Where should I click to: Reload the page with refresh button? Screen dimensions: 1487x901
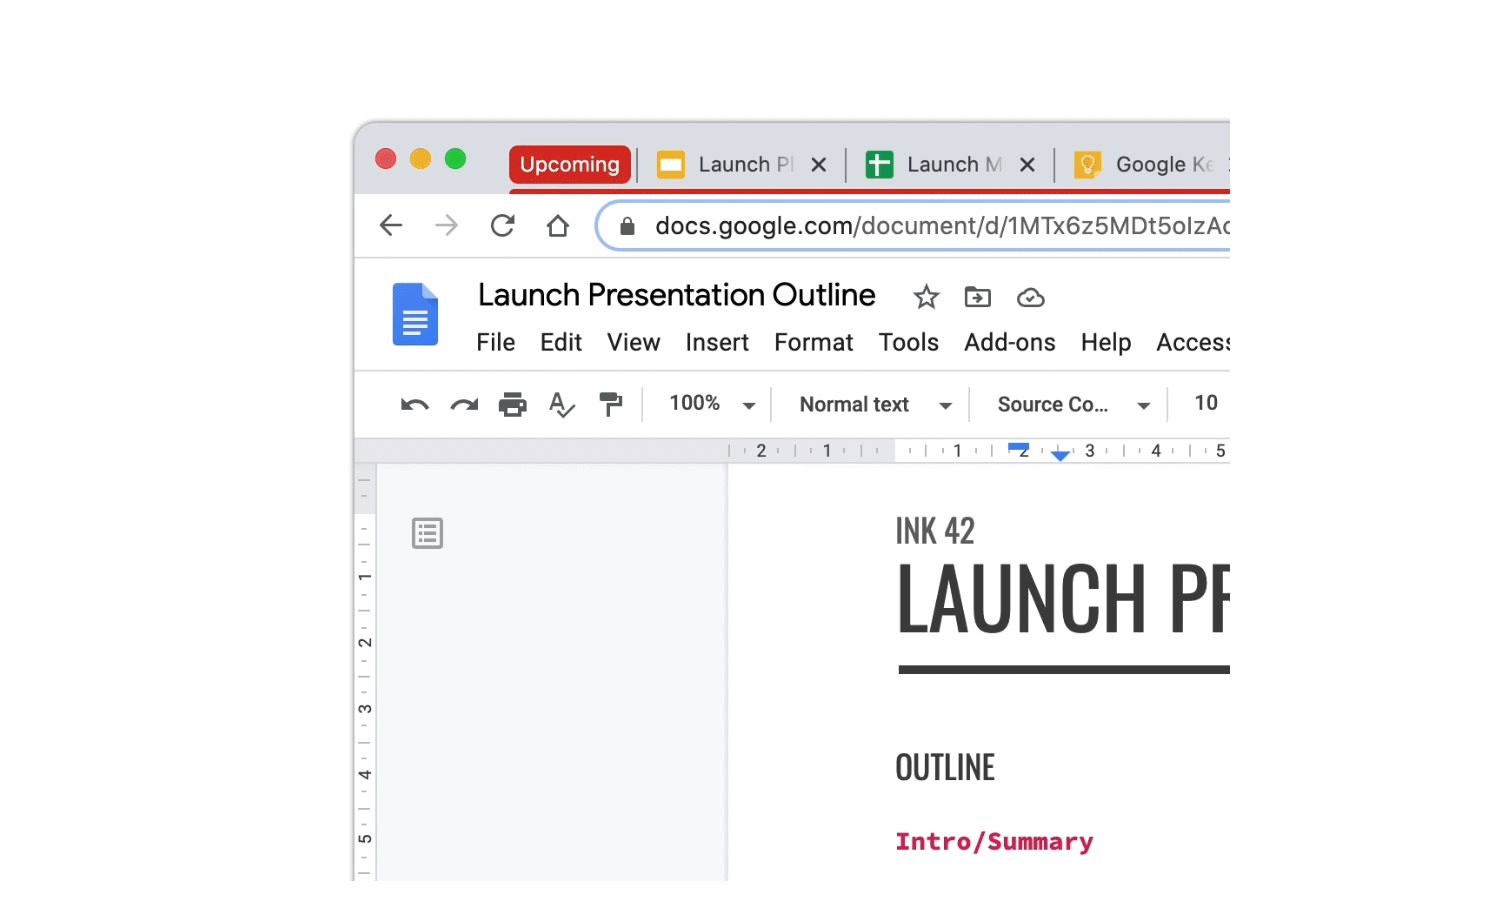(503, 226)
